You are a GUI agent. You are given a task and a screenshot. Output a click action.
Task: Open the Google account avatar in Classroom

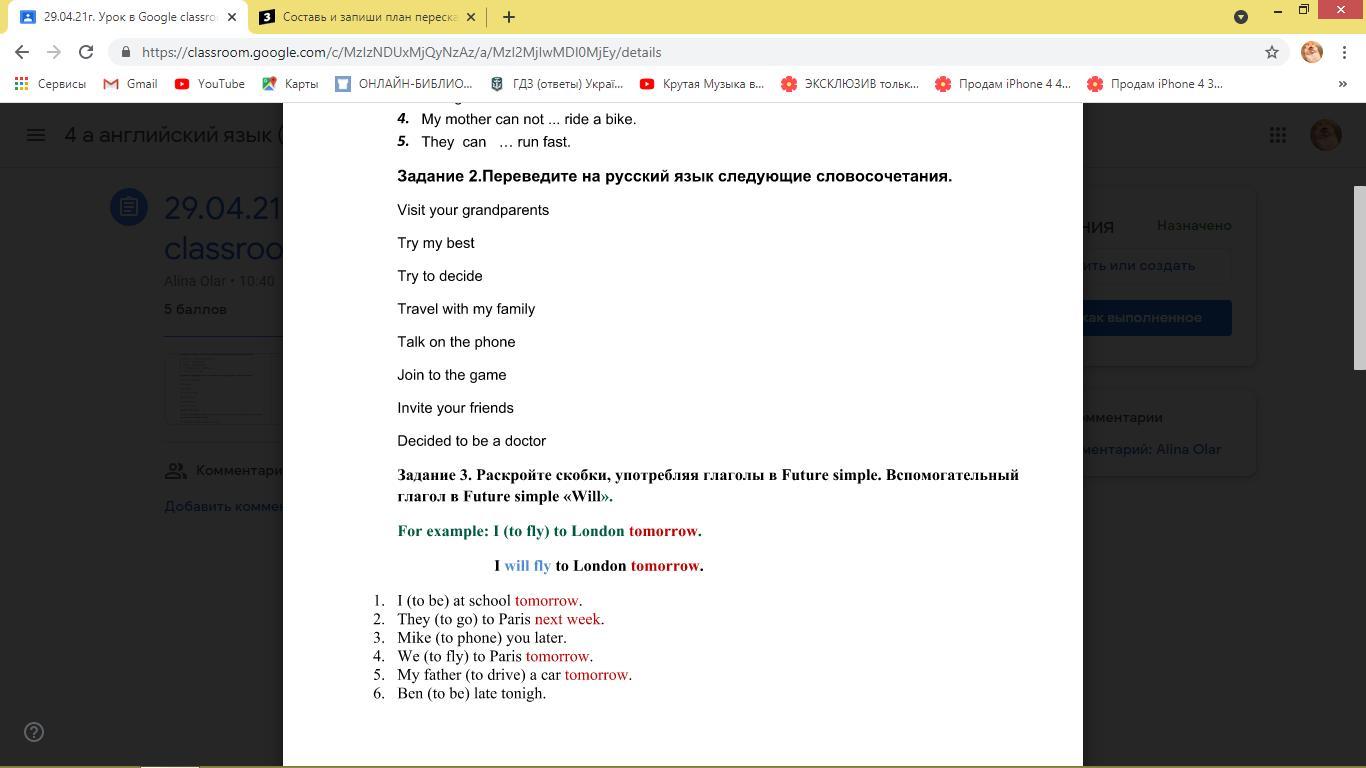[1326, 135]
